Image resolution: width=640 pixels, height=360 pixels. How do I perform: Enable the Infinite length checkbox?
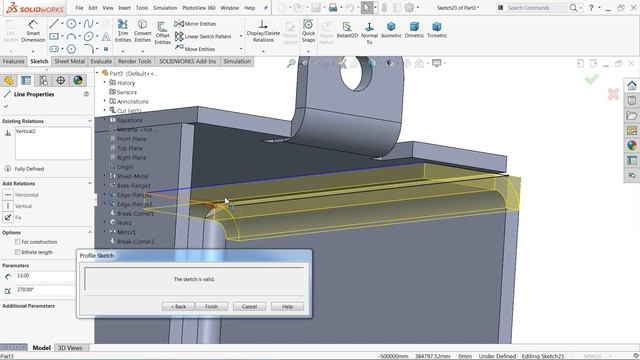point(18,252)
